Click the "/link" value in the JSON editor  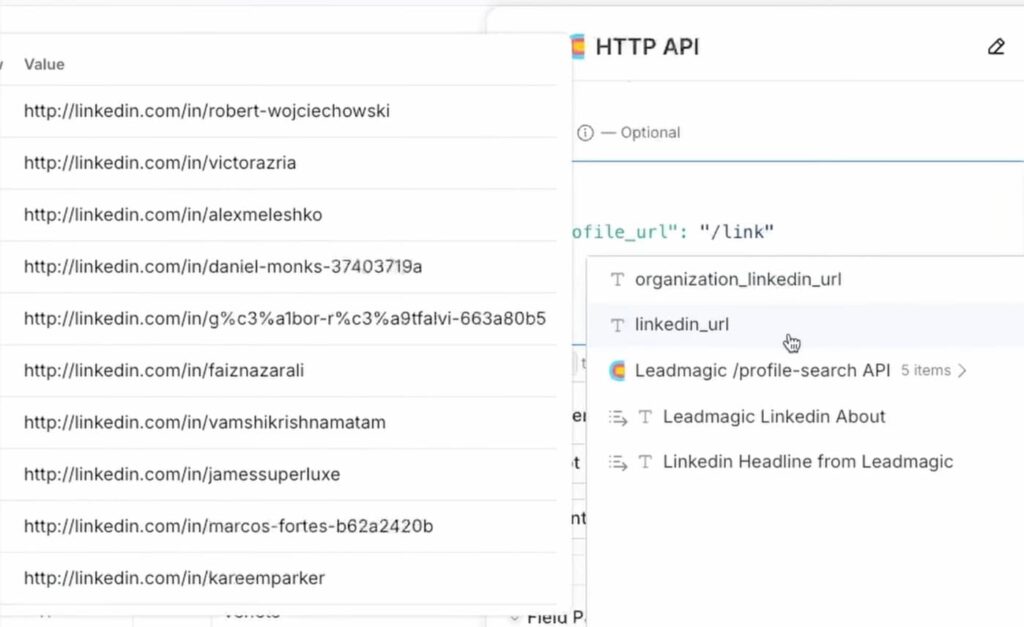(x=737, y=232)
